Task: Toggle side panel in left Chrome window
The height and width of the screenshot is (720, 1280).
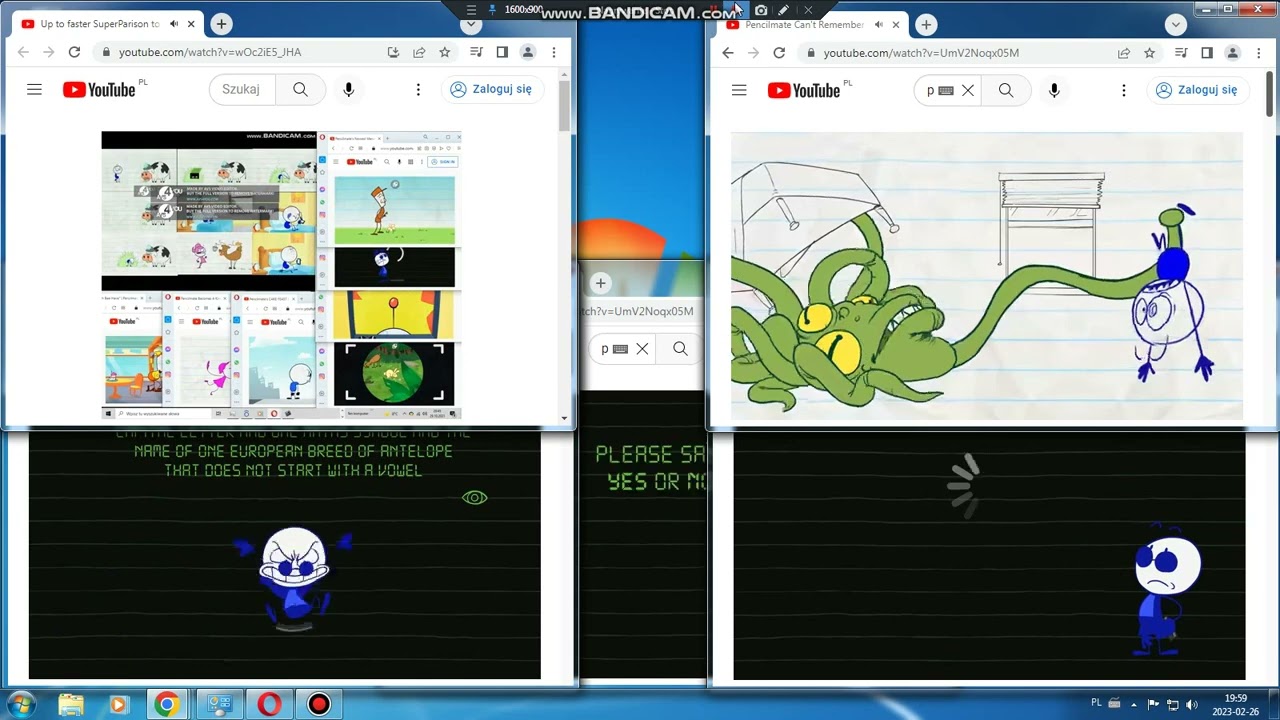Action: pyautogui.click(x=502, y=52)
